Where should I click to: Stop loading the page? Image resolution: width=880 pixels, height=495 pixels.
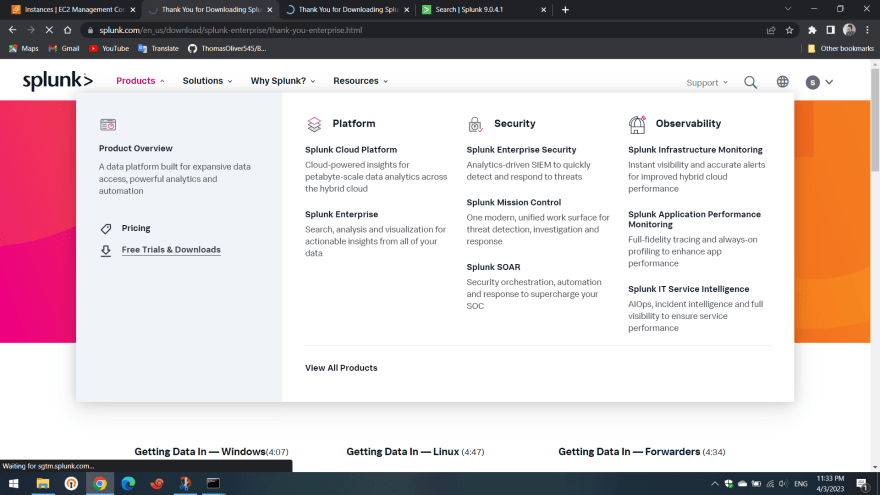pyautogui.click(x=49, y=30)
